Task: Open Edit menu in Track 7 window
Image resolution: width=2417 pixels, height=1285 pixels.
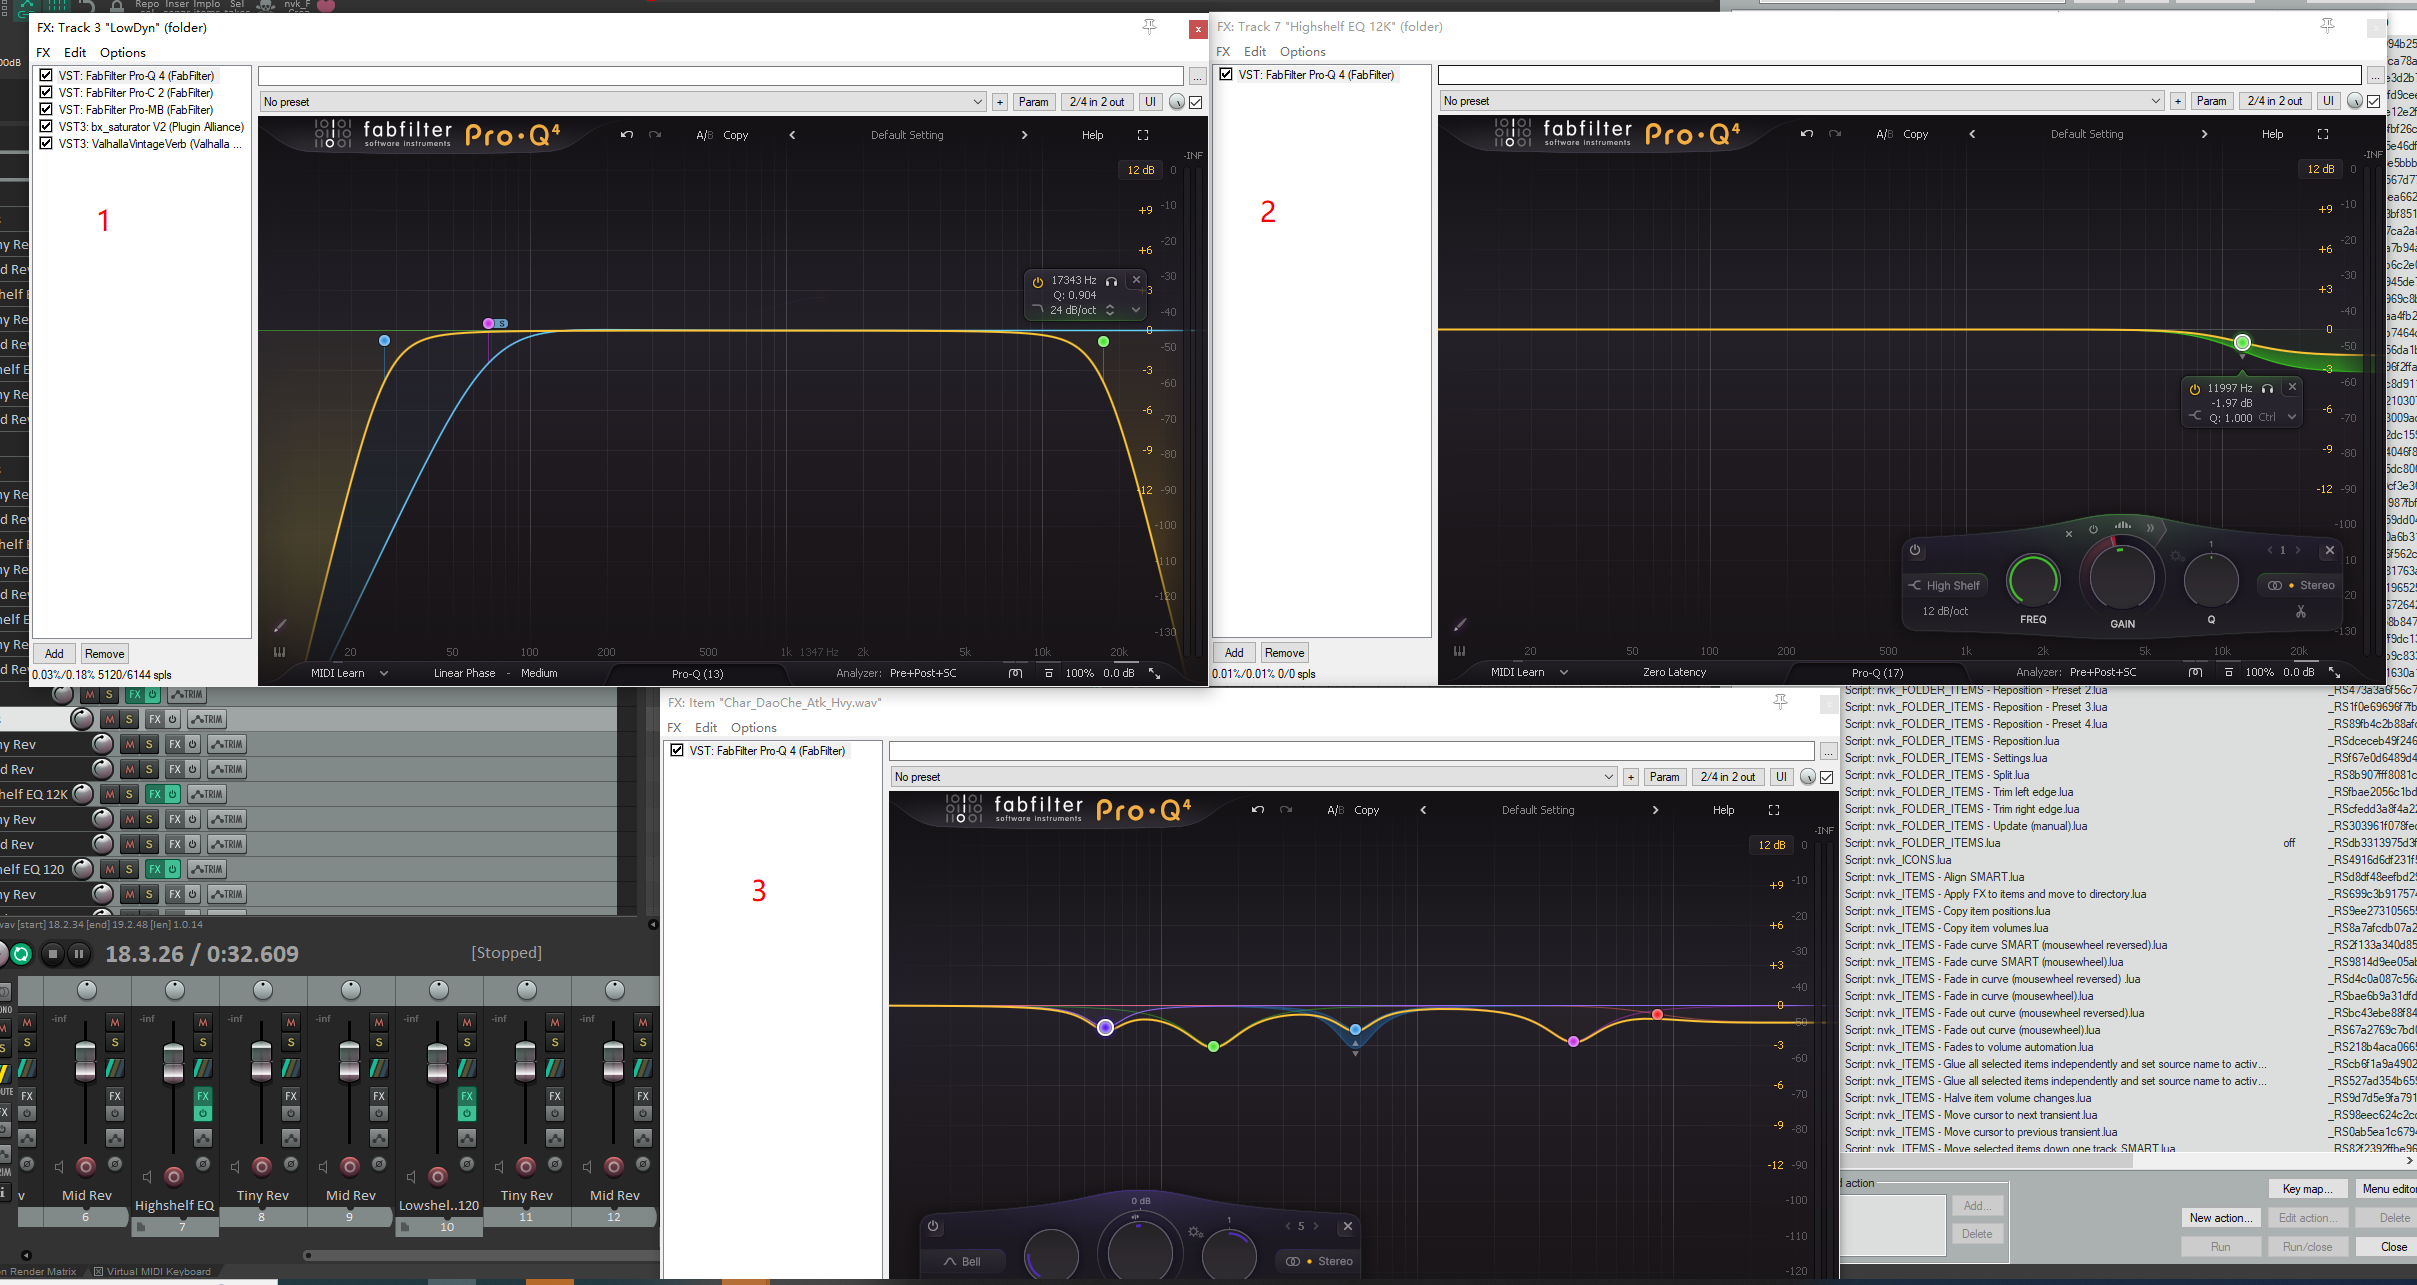Action: [x=1255, y=52]
